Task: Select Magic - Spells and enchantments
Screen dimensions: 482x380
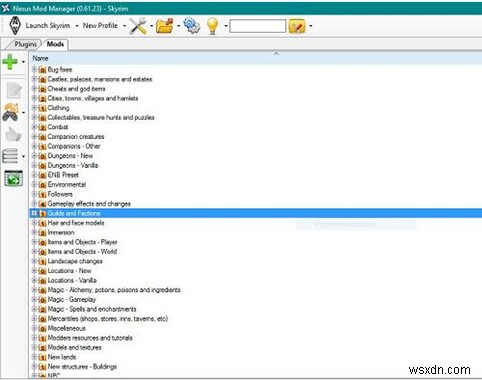Action: pos(92,309)
